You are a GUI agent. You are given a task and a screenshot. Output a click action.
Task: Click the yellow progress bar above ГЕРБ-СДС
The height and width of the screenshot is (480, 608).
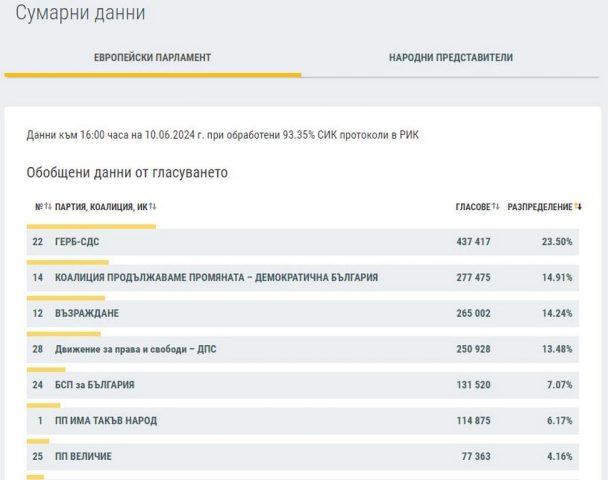tap(90, 226)
